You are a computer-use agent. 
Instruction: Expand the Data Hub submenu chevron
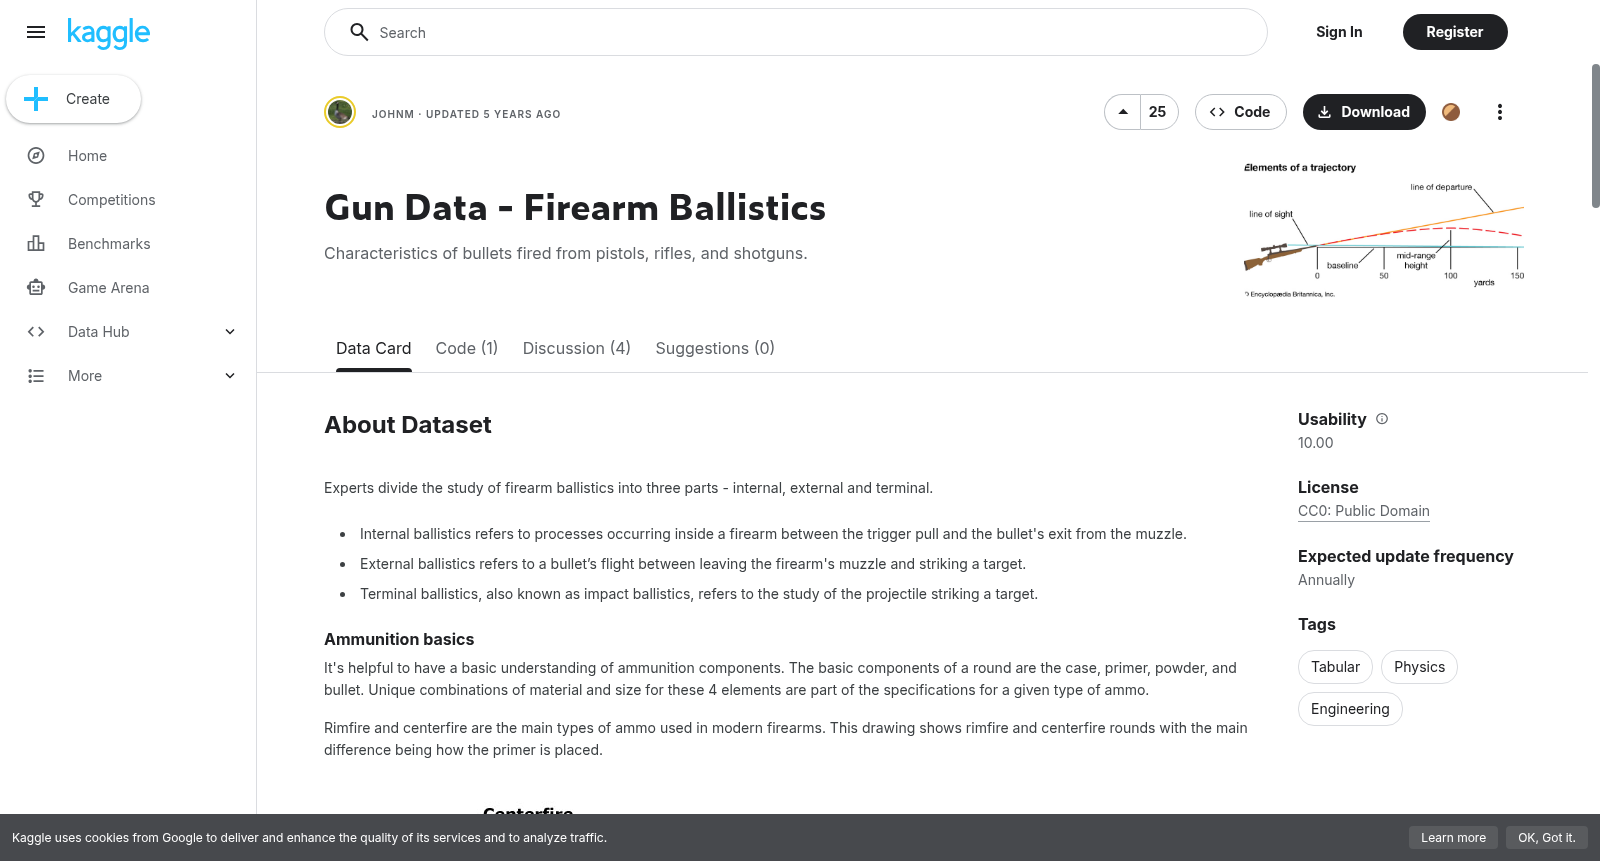tap(230, 332)
